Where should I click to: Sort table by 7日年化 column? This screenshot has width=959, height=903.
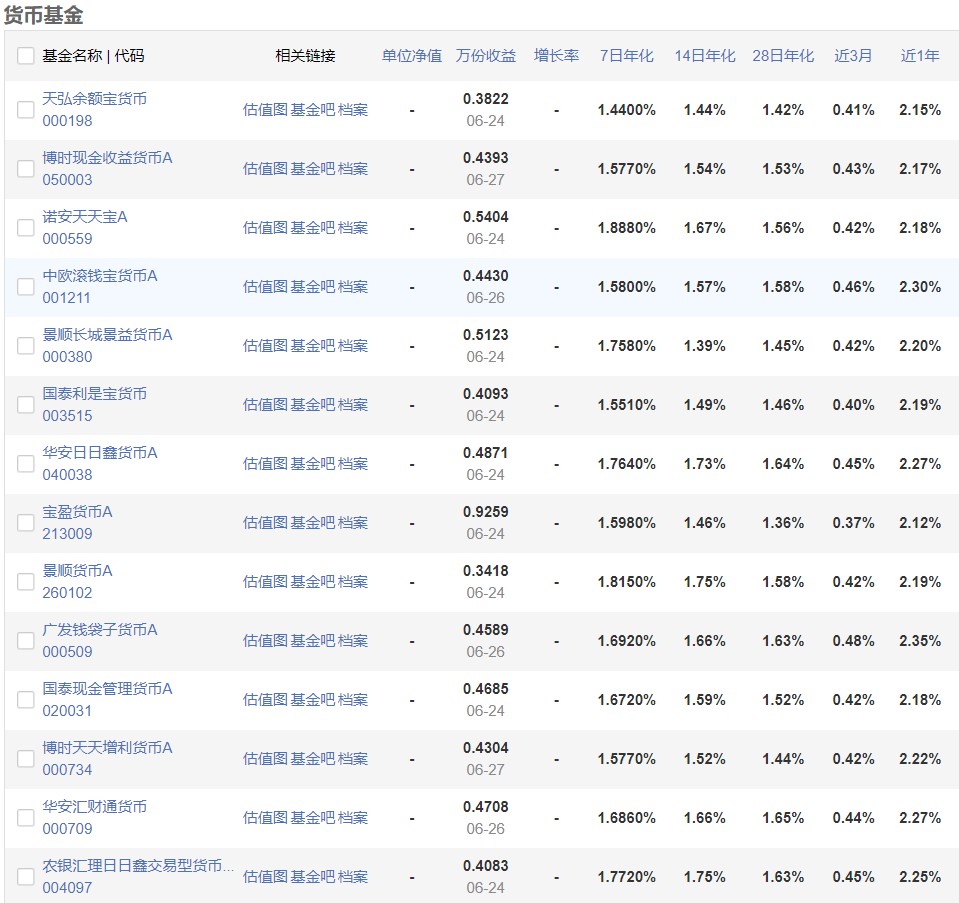click(624, 56)
